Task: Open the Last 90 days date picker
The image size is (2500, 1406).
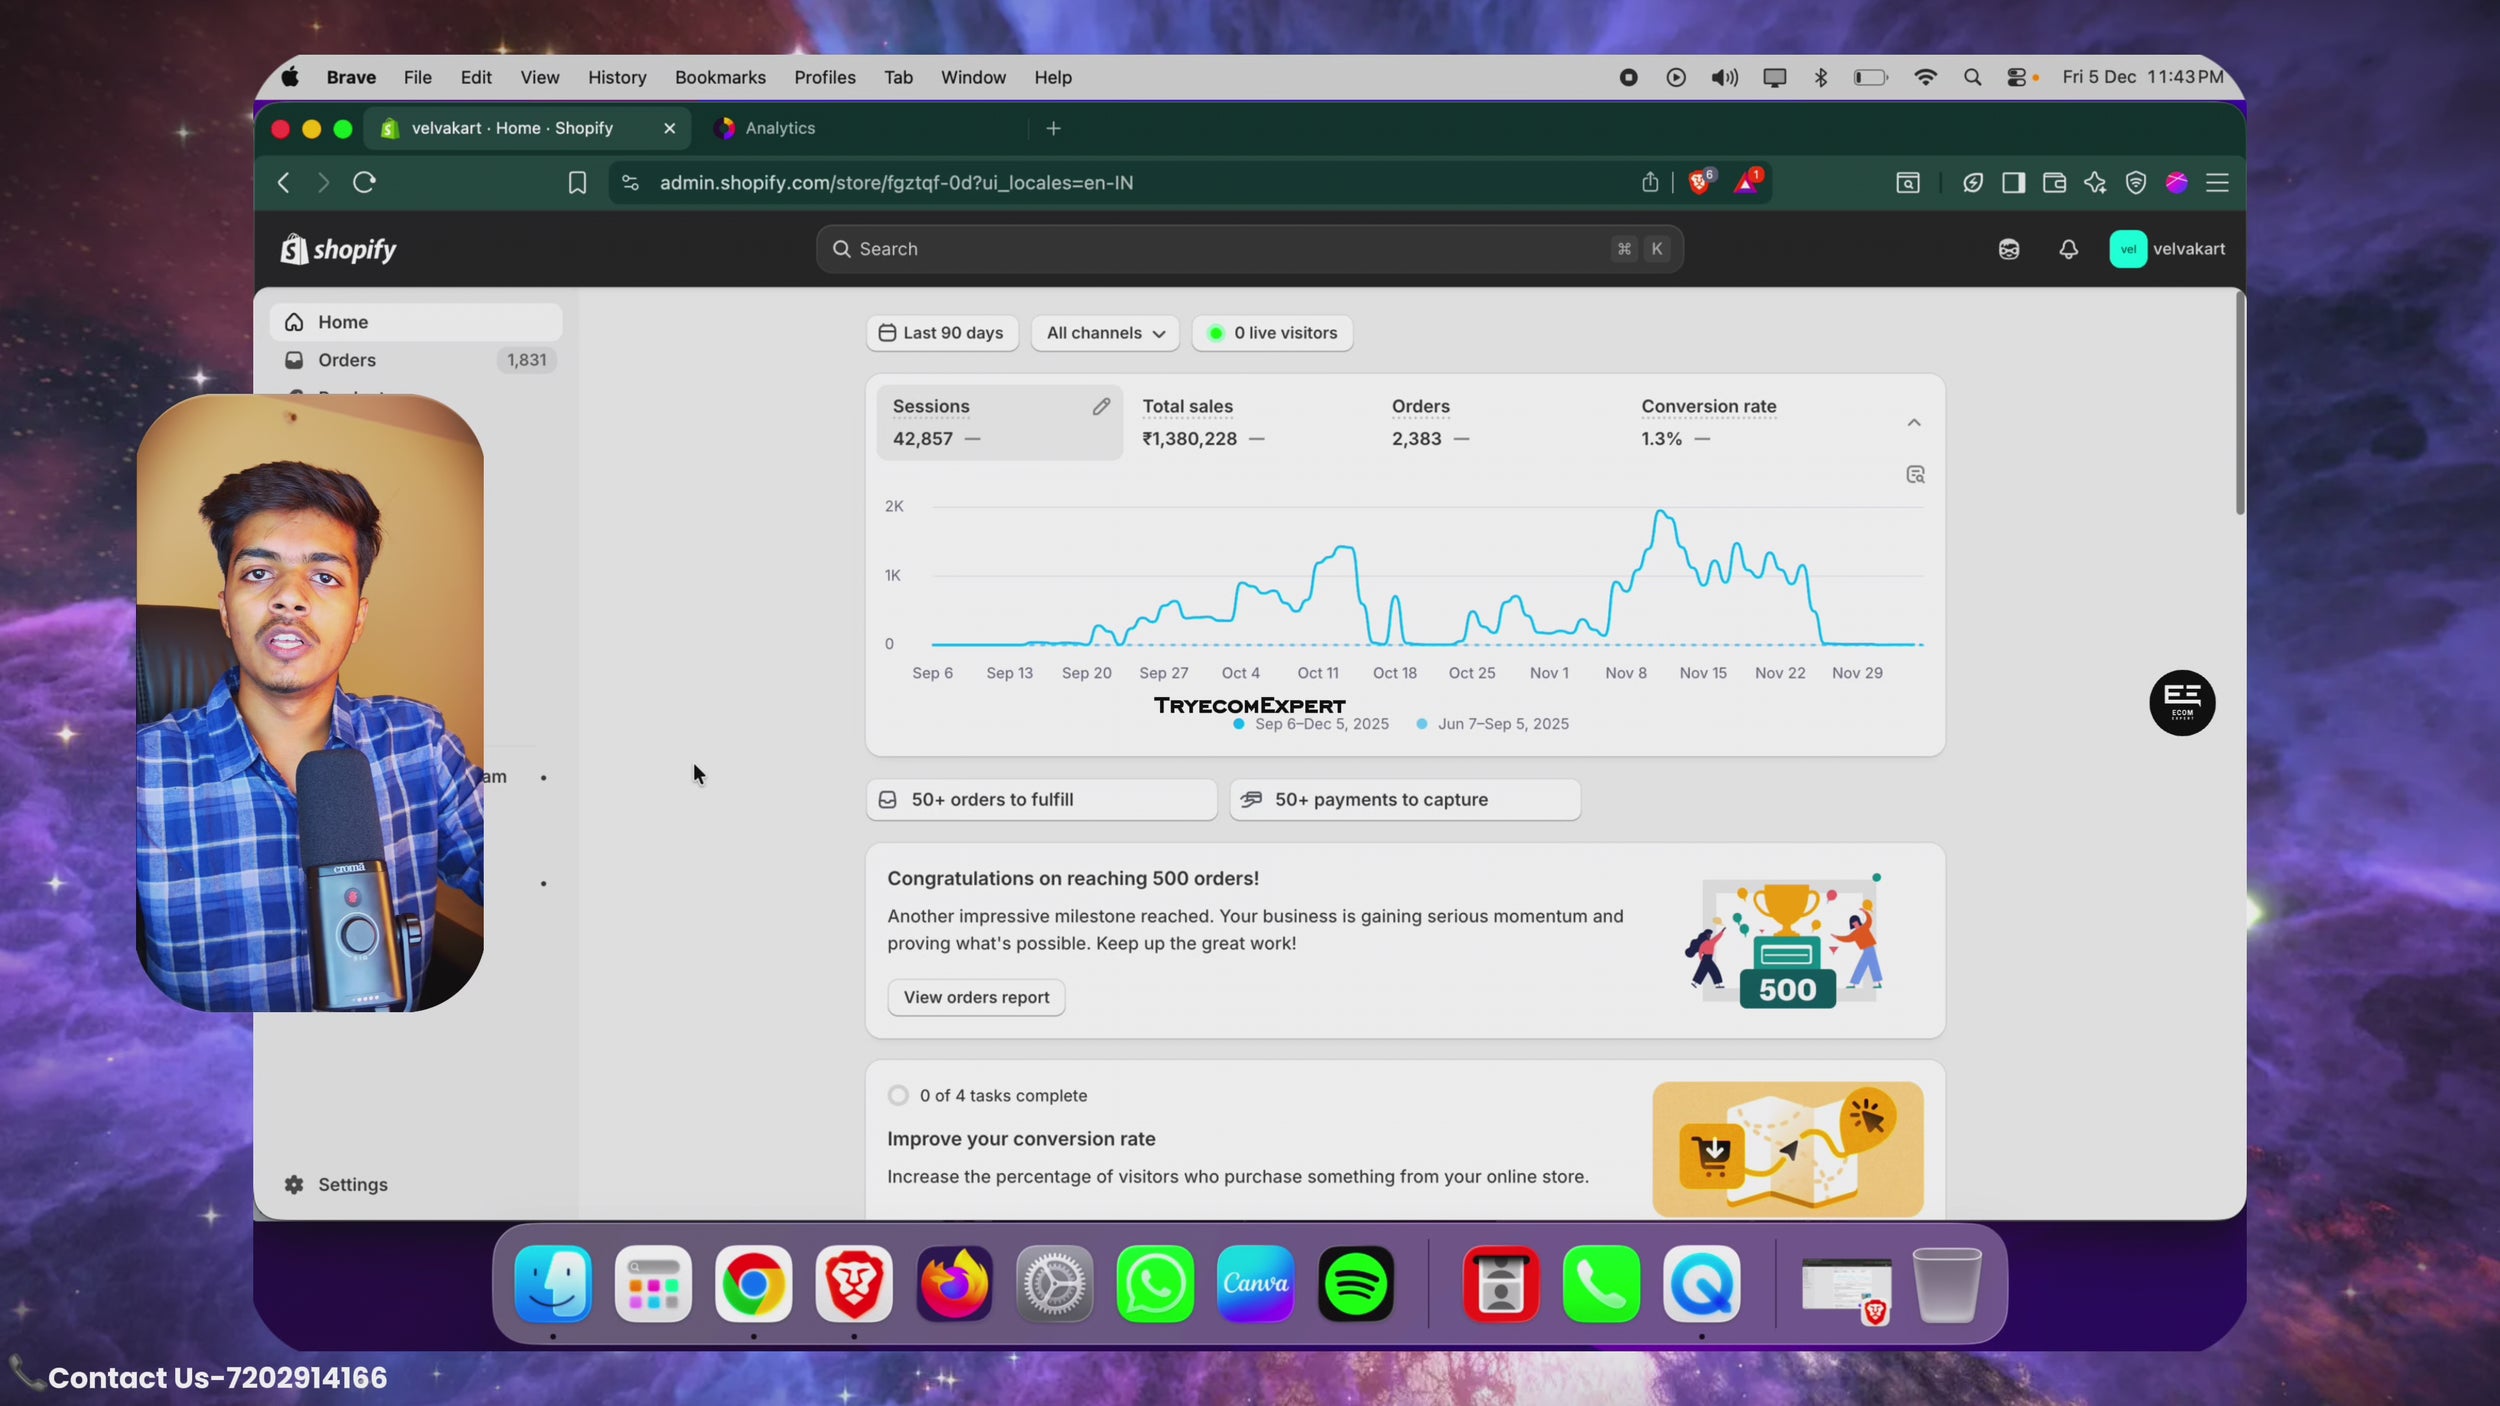Action: (941, 333)
